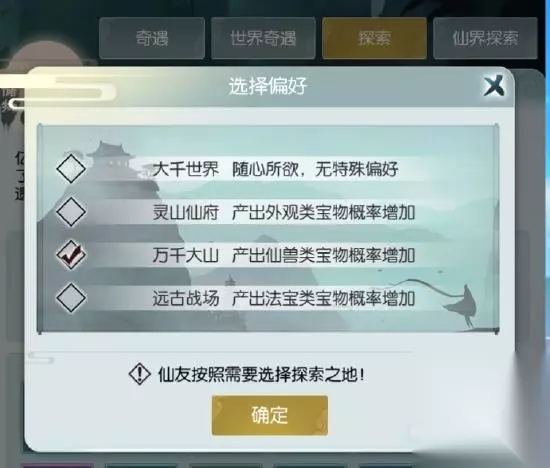Select the 大千世界 diamond checkbox
Screen dimensions: 550x468
point(71,168)
